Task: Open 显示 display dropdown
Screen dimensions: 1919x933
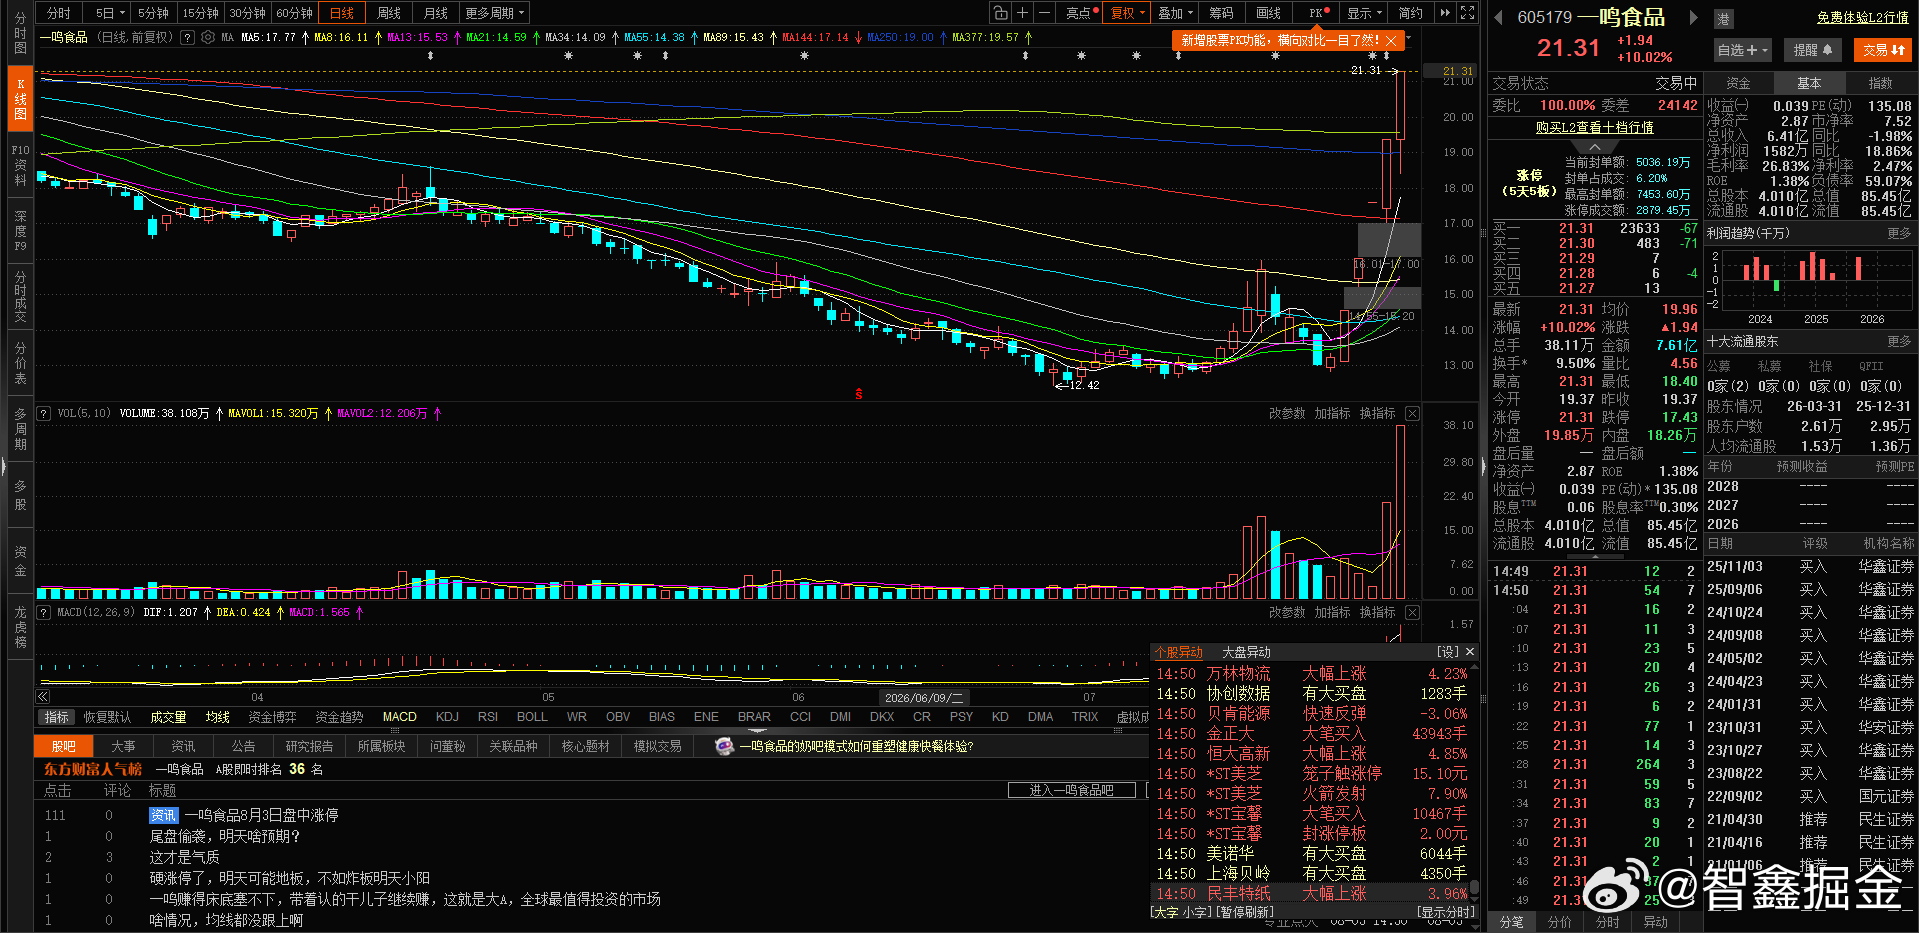Action: [1364, 13]
